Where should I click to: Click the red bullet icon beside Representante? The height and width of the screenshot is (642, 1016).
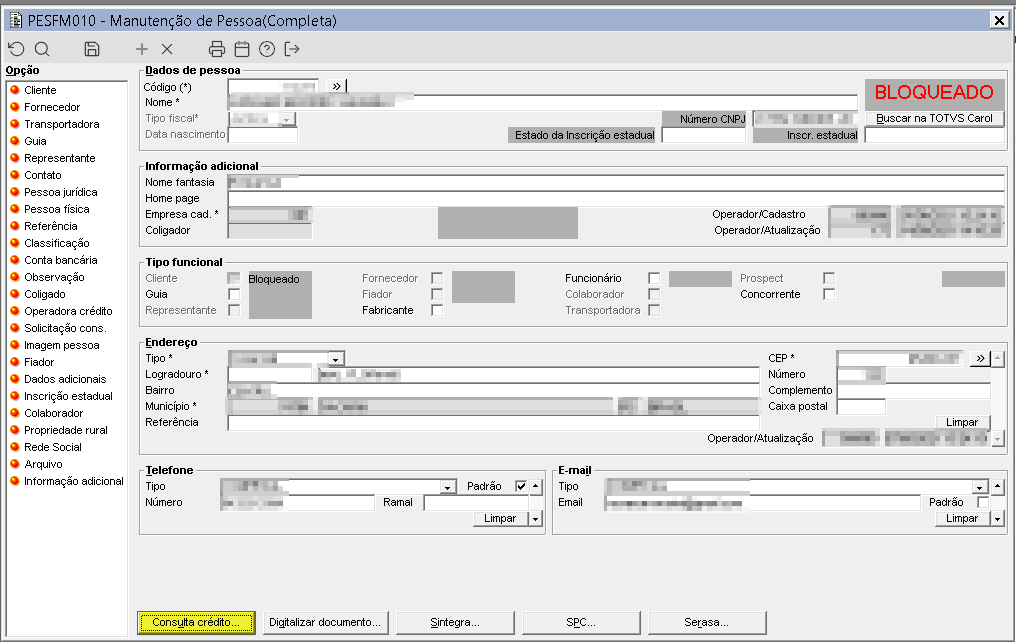pos(15,157)
